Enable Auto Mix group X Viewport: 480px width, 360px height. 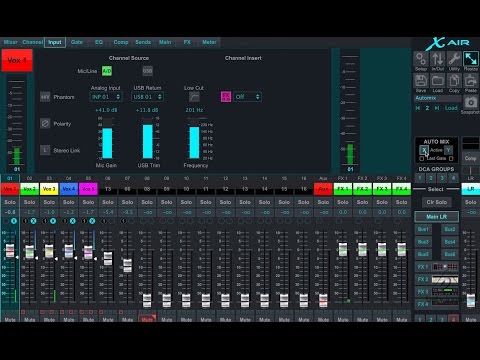(x=423, y=150)
